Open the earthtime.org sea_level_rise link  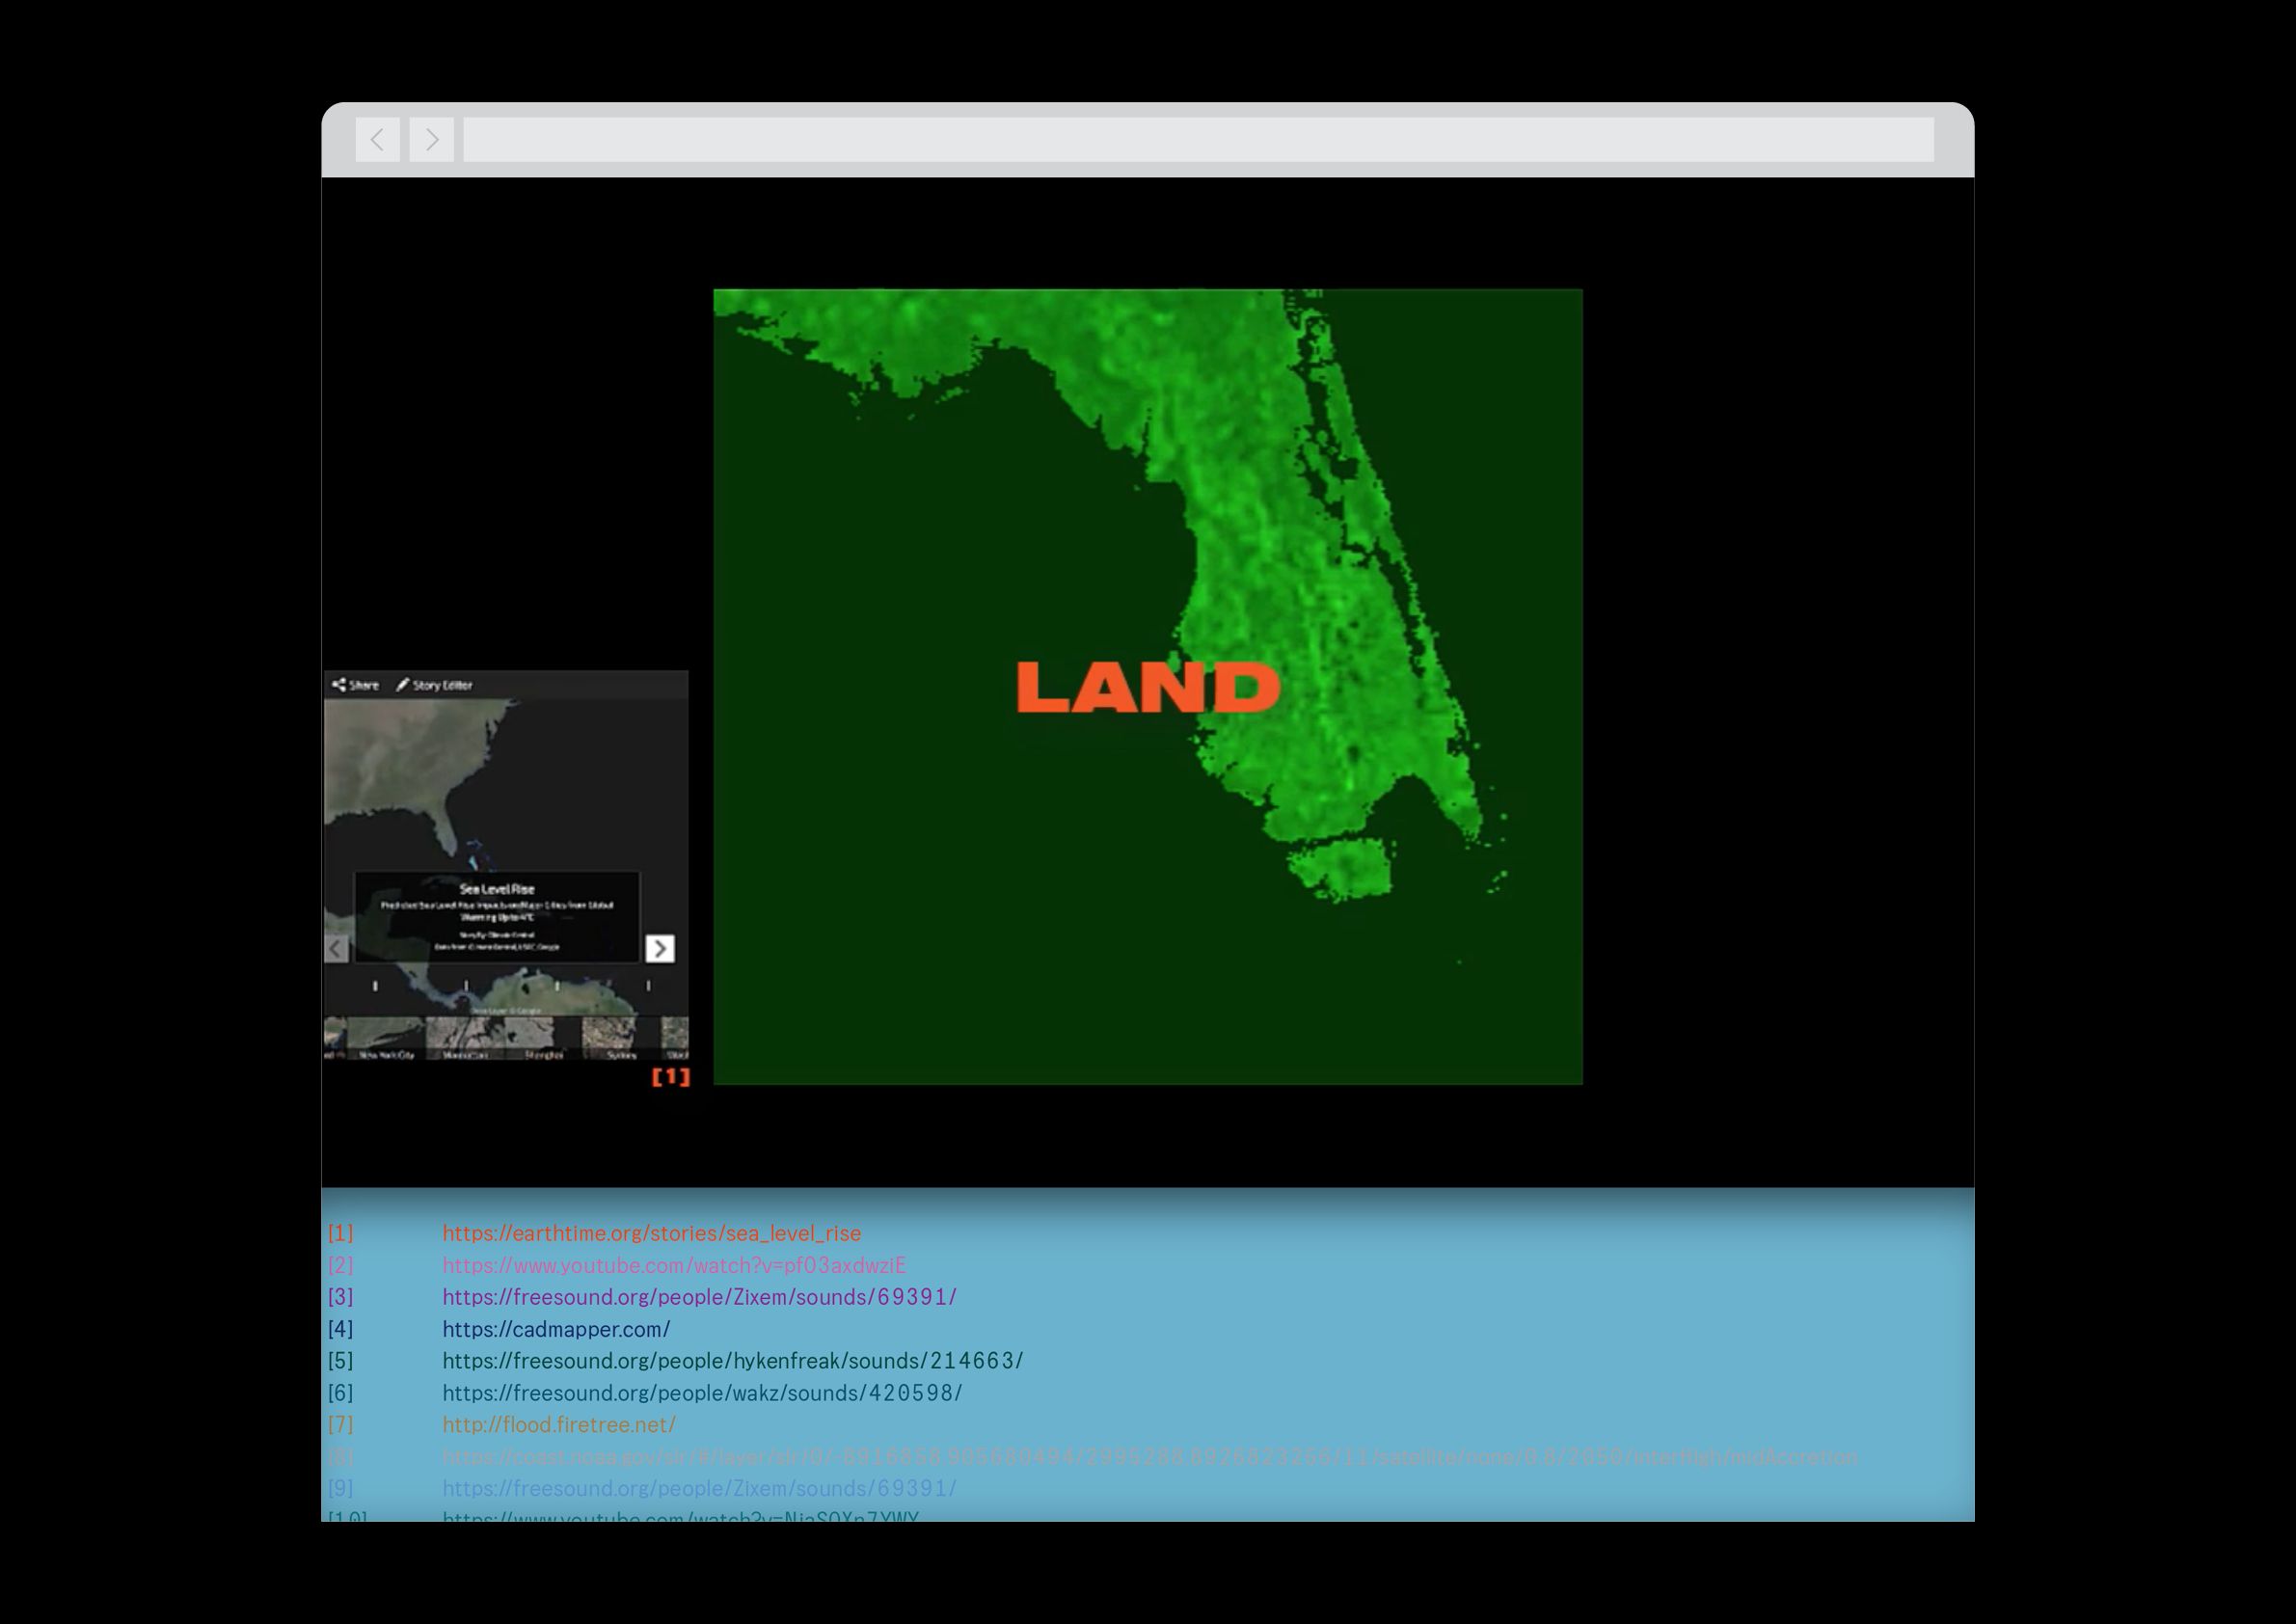pos(651,1233)
